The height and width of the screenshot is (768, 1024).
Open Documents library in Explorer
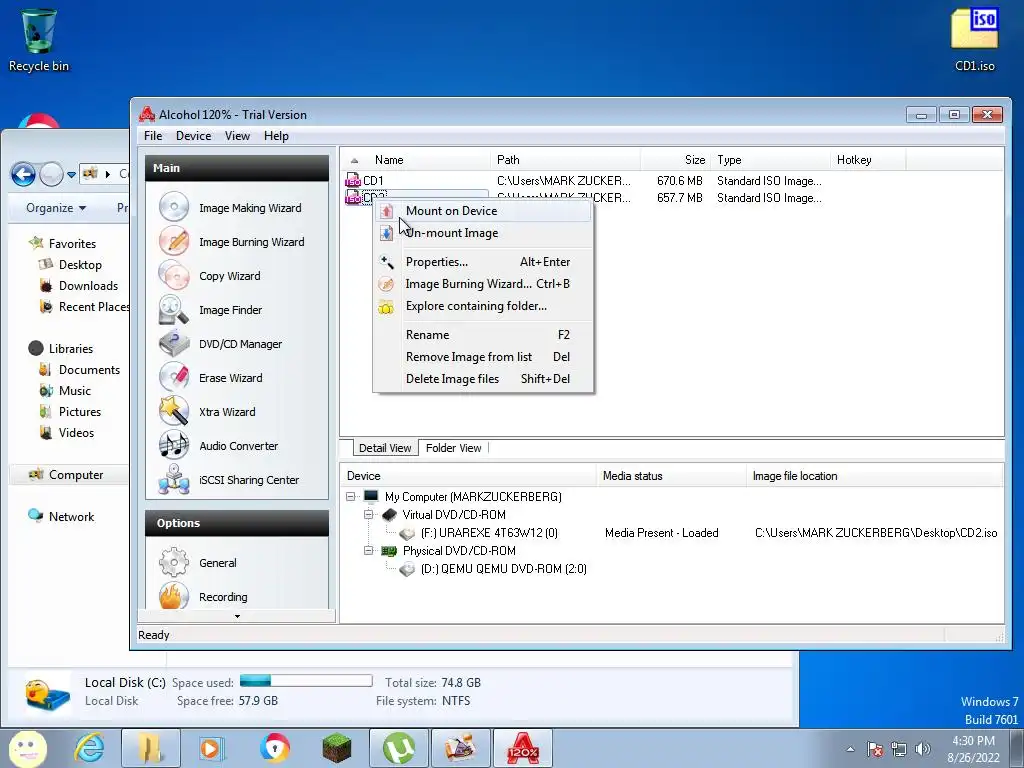[x=80, y=370]
